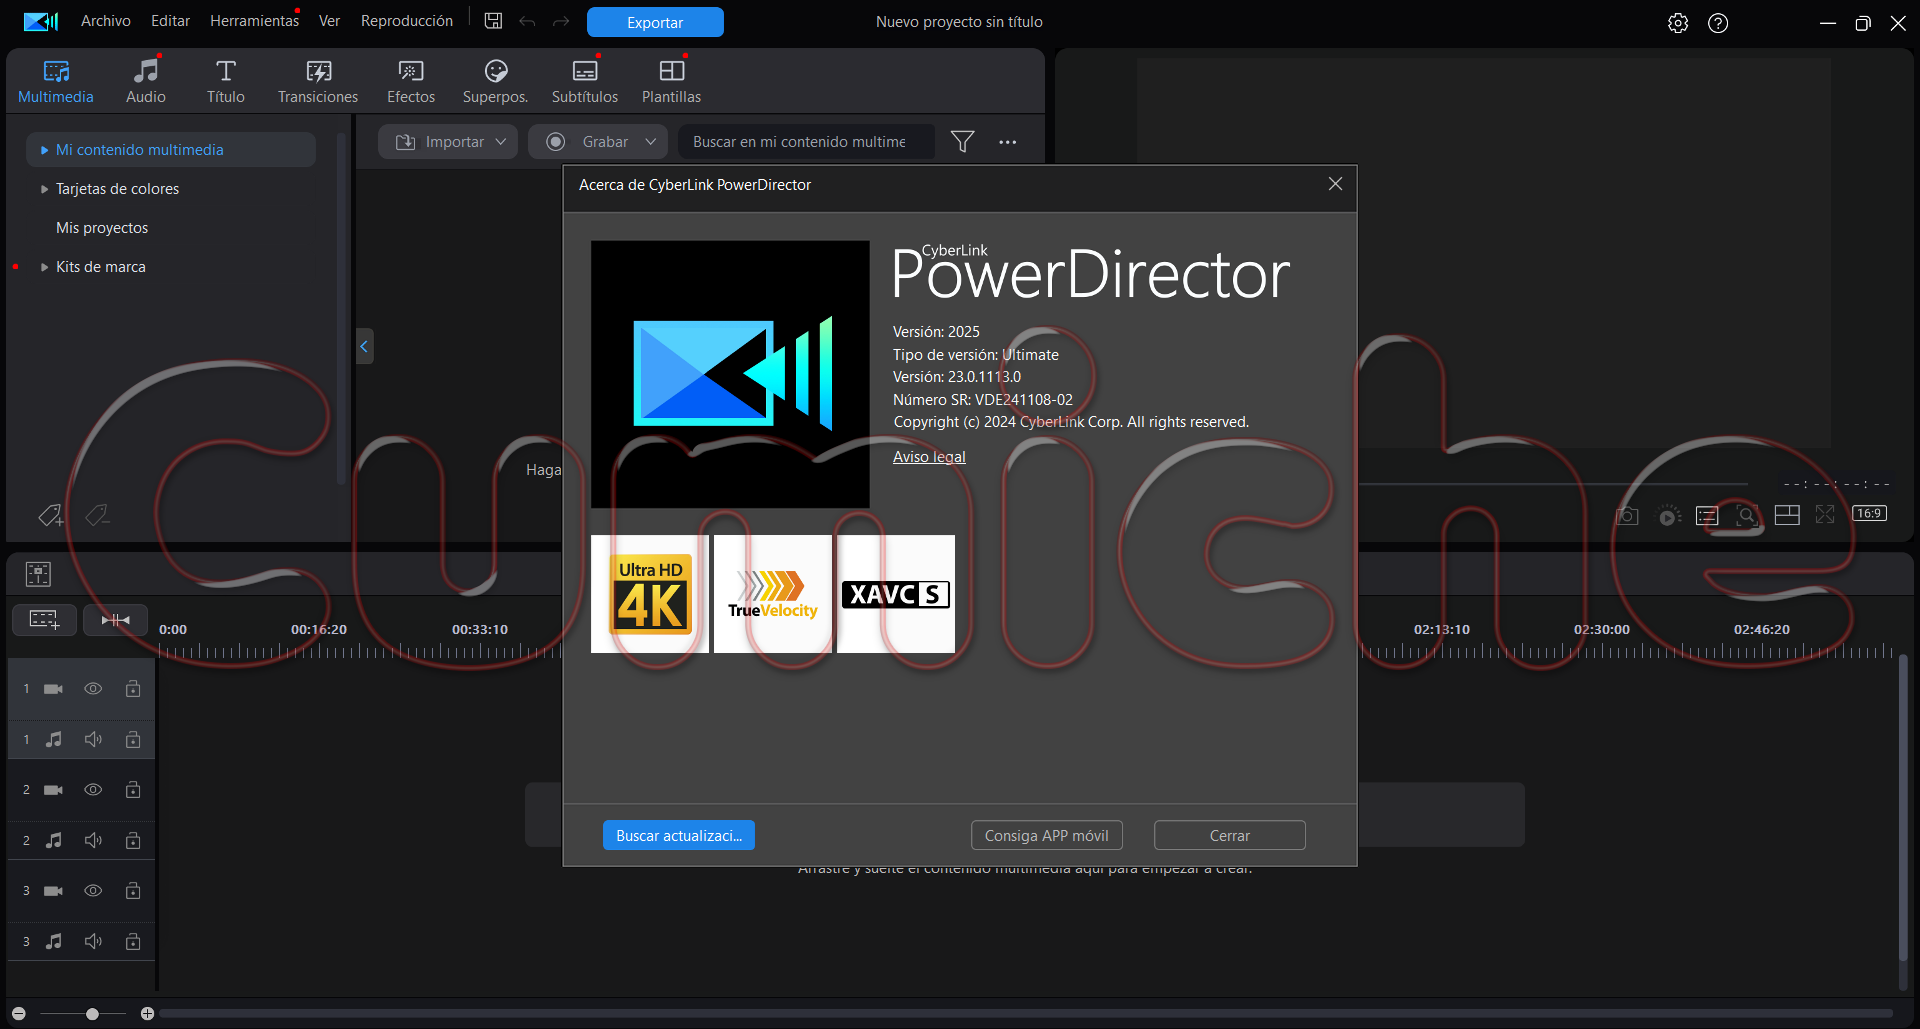This screenshot has width=1920, height=1029.
Task: Open the Archivo menu
Action: [x=106, y=21]
